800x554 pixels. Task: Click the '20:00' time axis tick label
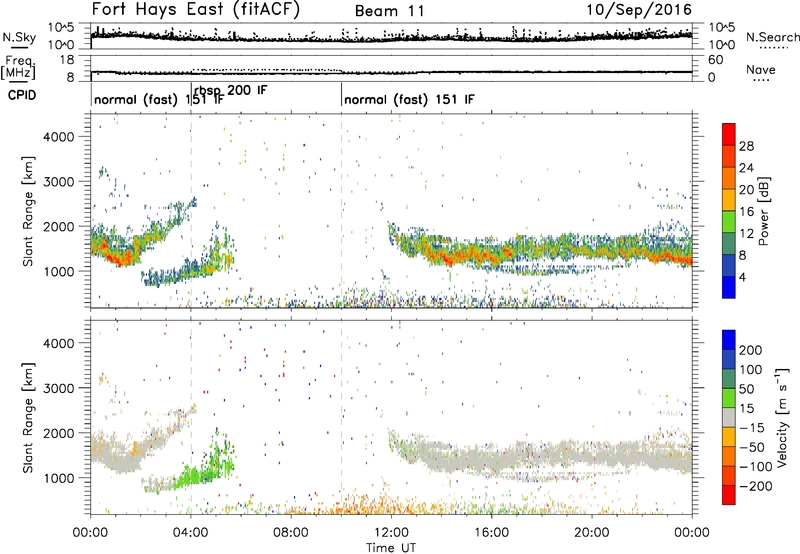592,533
